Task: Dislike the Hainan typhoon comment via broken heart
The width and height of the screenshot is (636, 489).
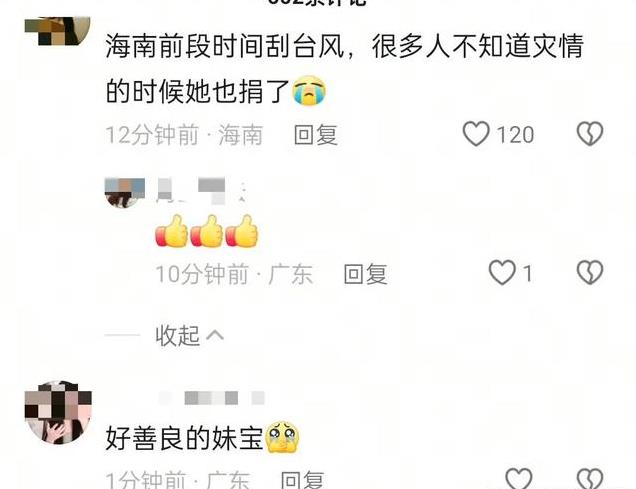Action: pyautogui.click(x=590, y=134)
